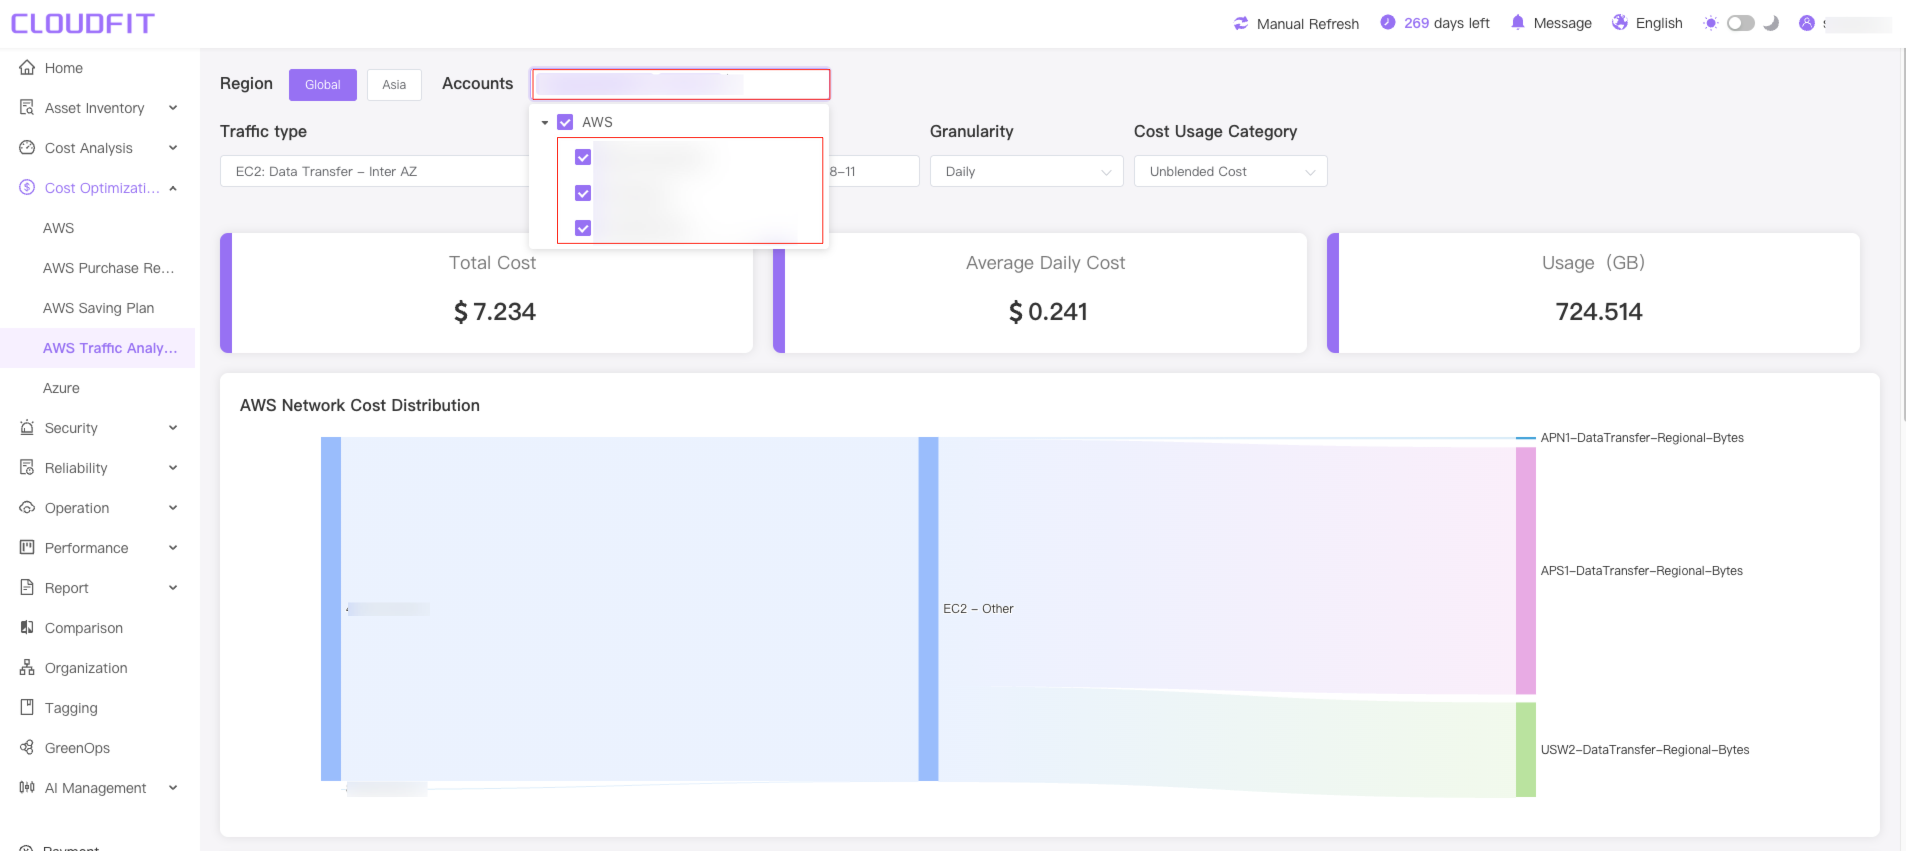Collapse the AWS tree node arrow

tap(545, 122)
